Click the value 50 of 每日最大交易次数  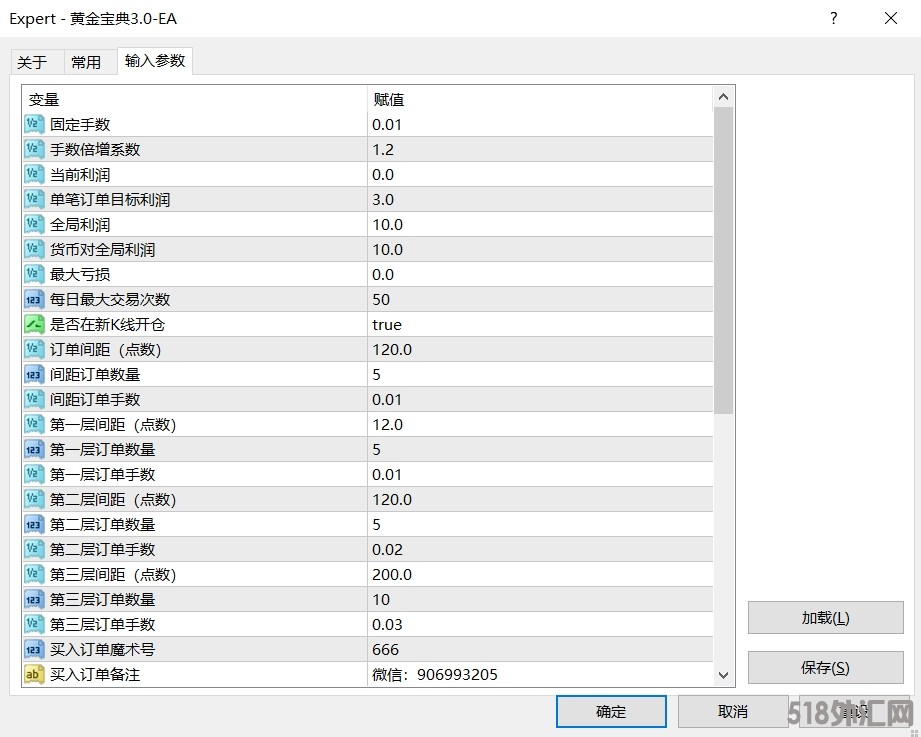tap(540, 299)
